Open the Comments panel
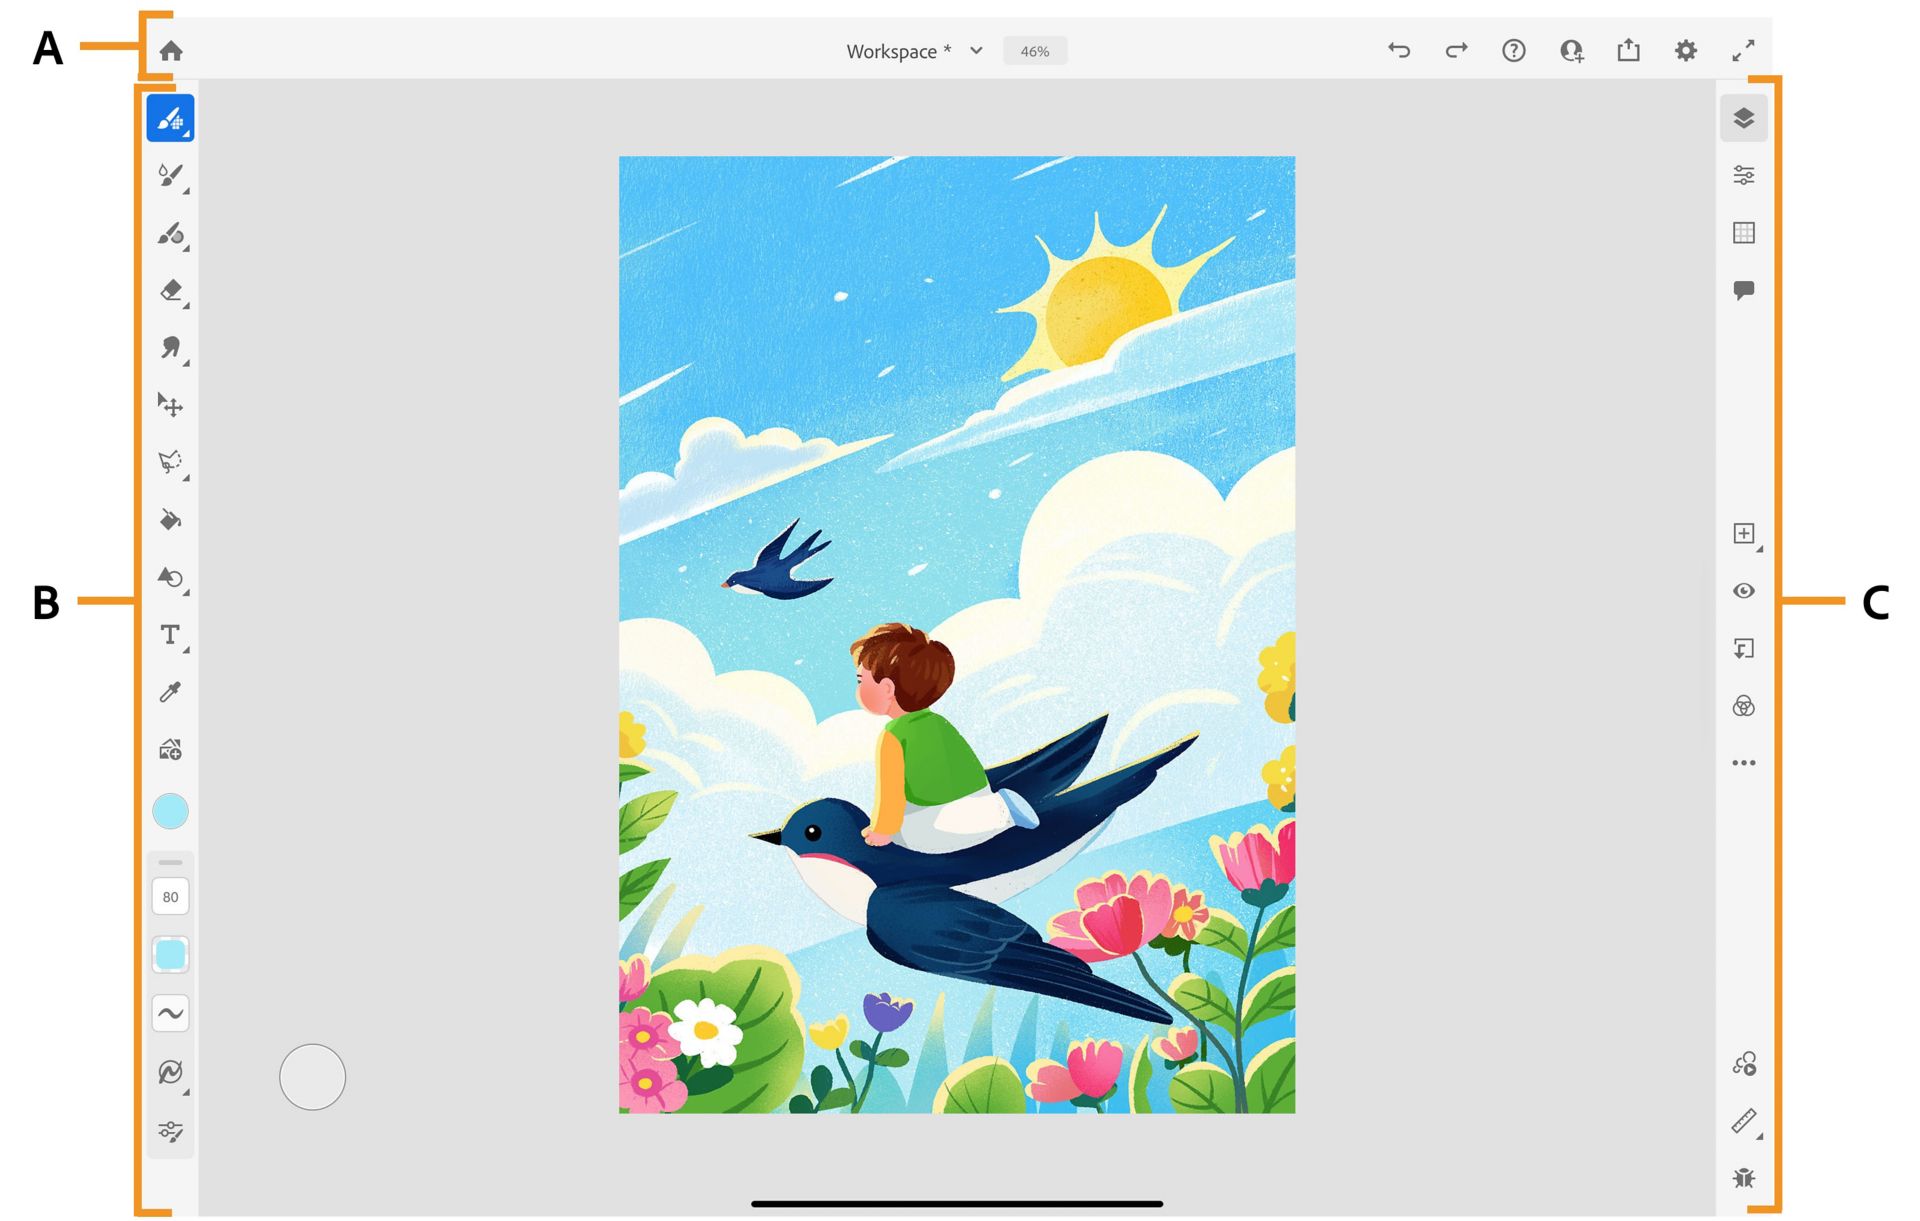 pos(1744,290)
